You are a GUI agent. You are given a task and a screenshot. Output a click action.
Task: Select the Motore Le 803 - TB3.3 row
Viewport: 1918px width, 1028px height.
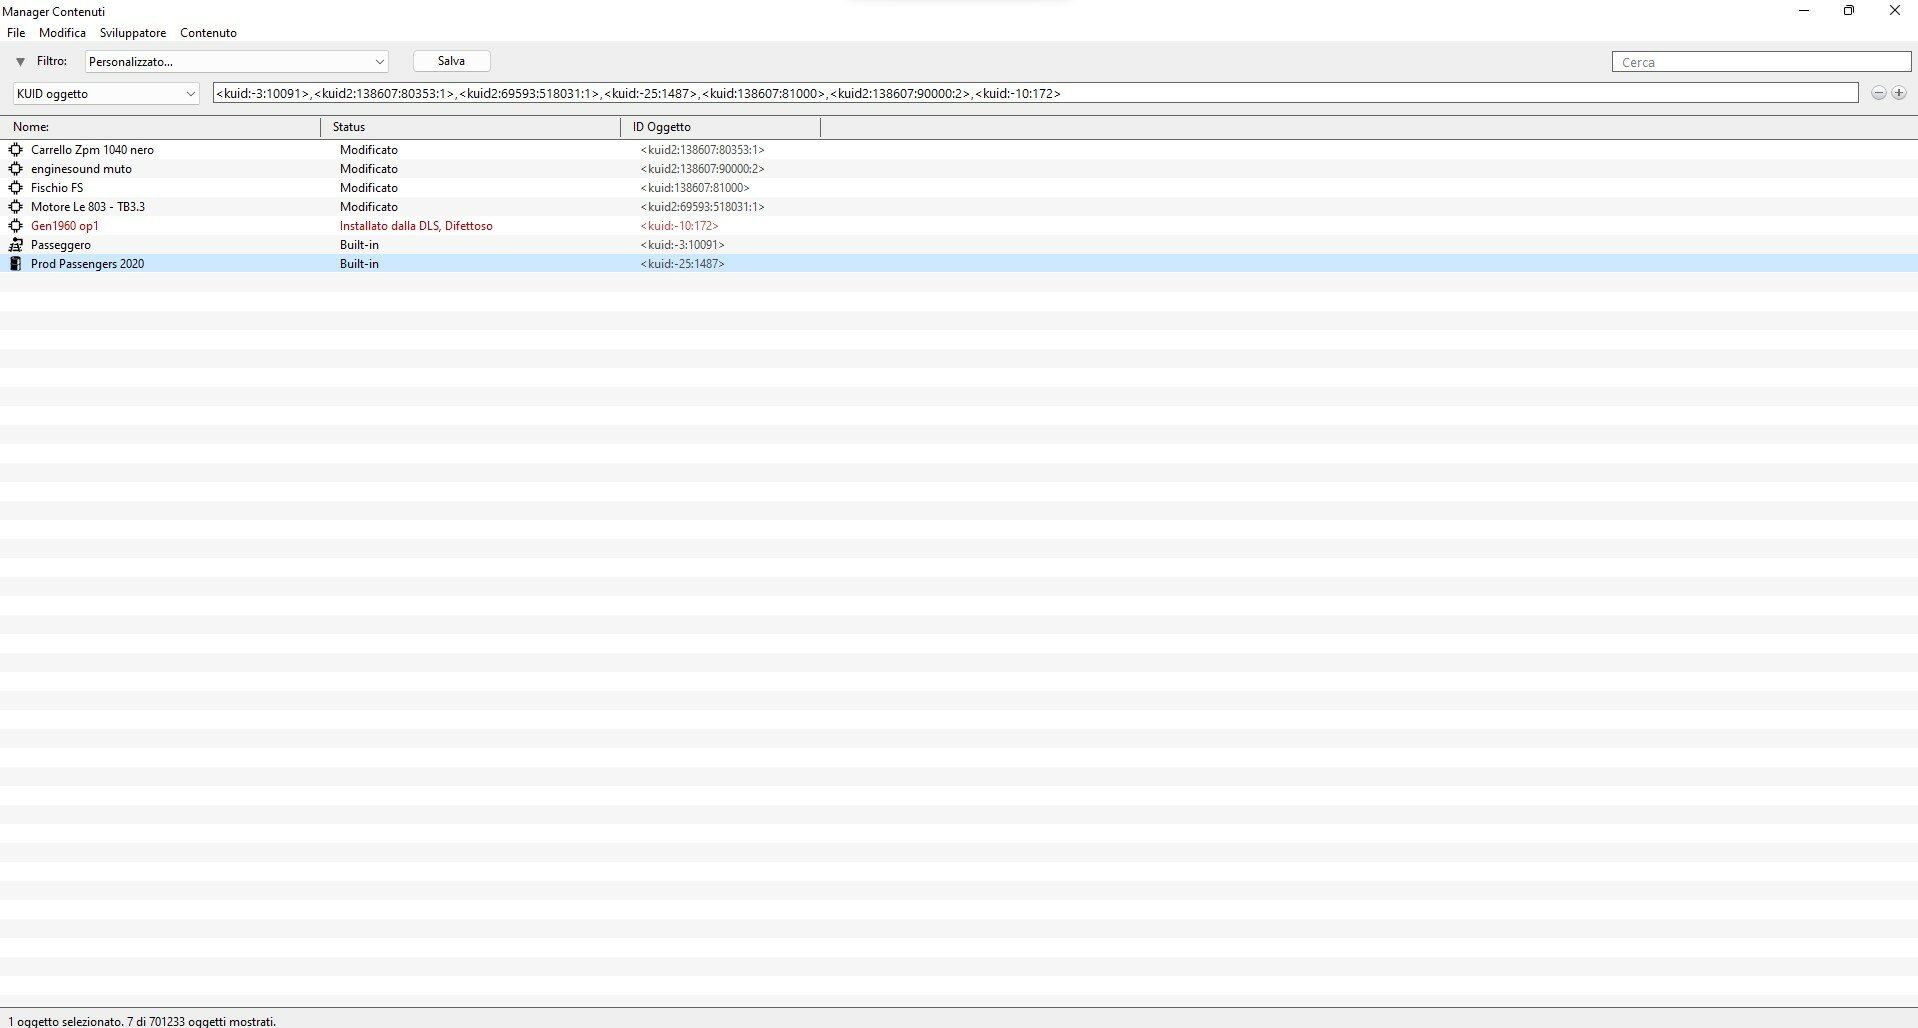[959, 207]
